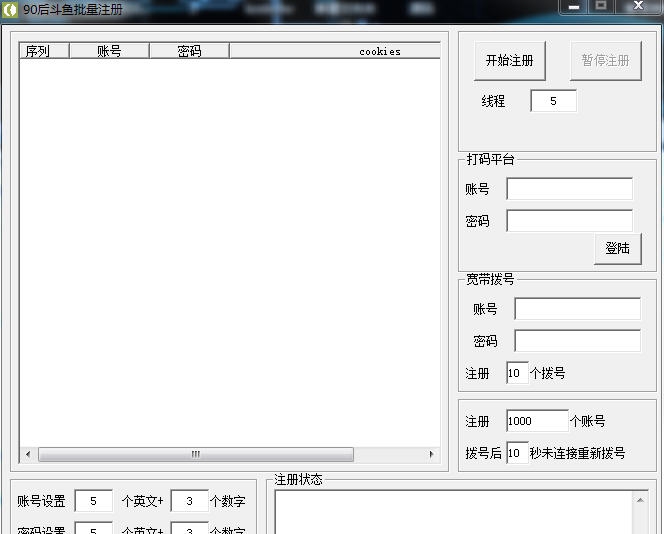Select the 宽带拨号 密码 input field

[x=577, y=340]
